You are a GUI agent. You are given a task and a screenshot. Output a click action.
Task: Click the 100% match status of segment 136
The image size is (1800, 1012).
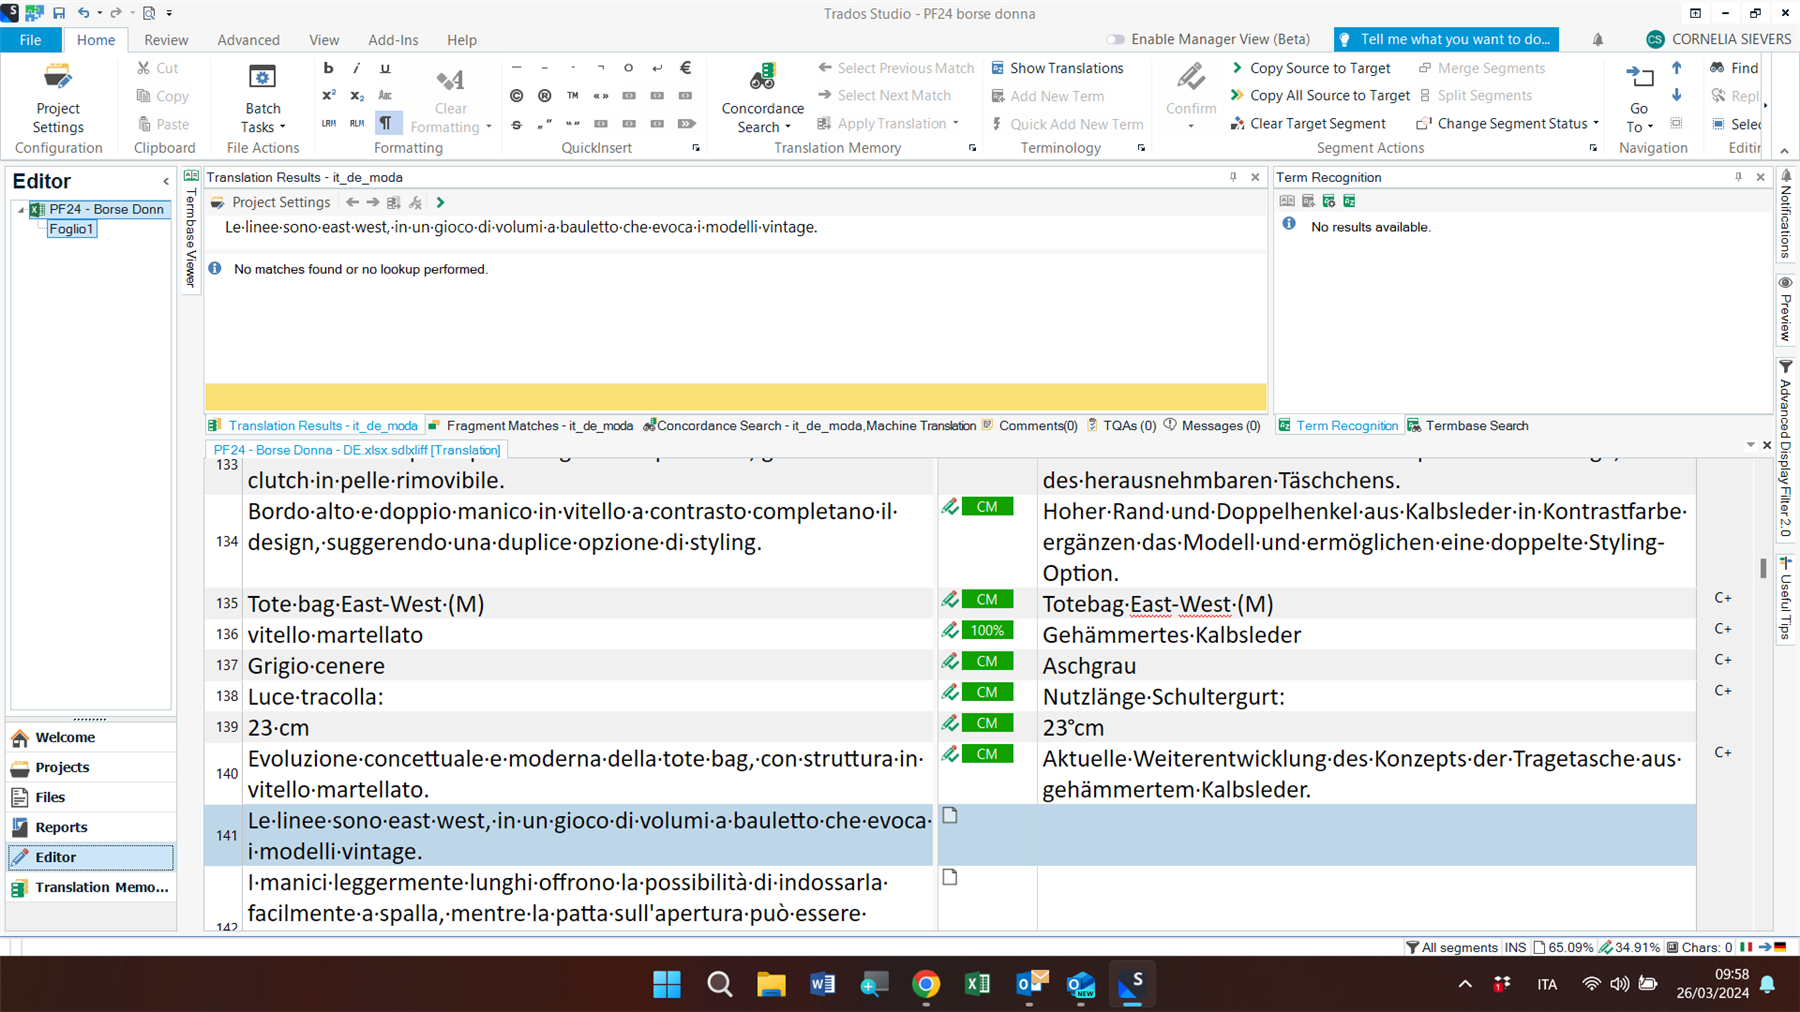click(x=987, y=631)
